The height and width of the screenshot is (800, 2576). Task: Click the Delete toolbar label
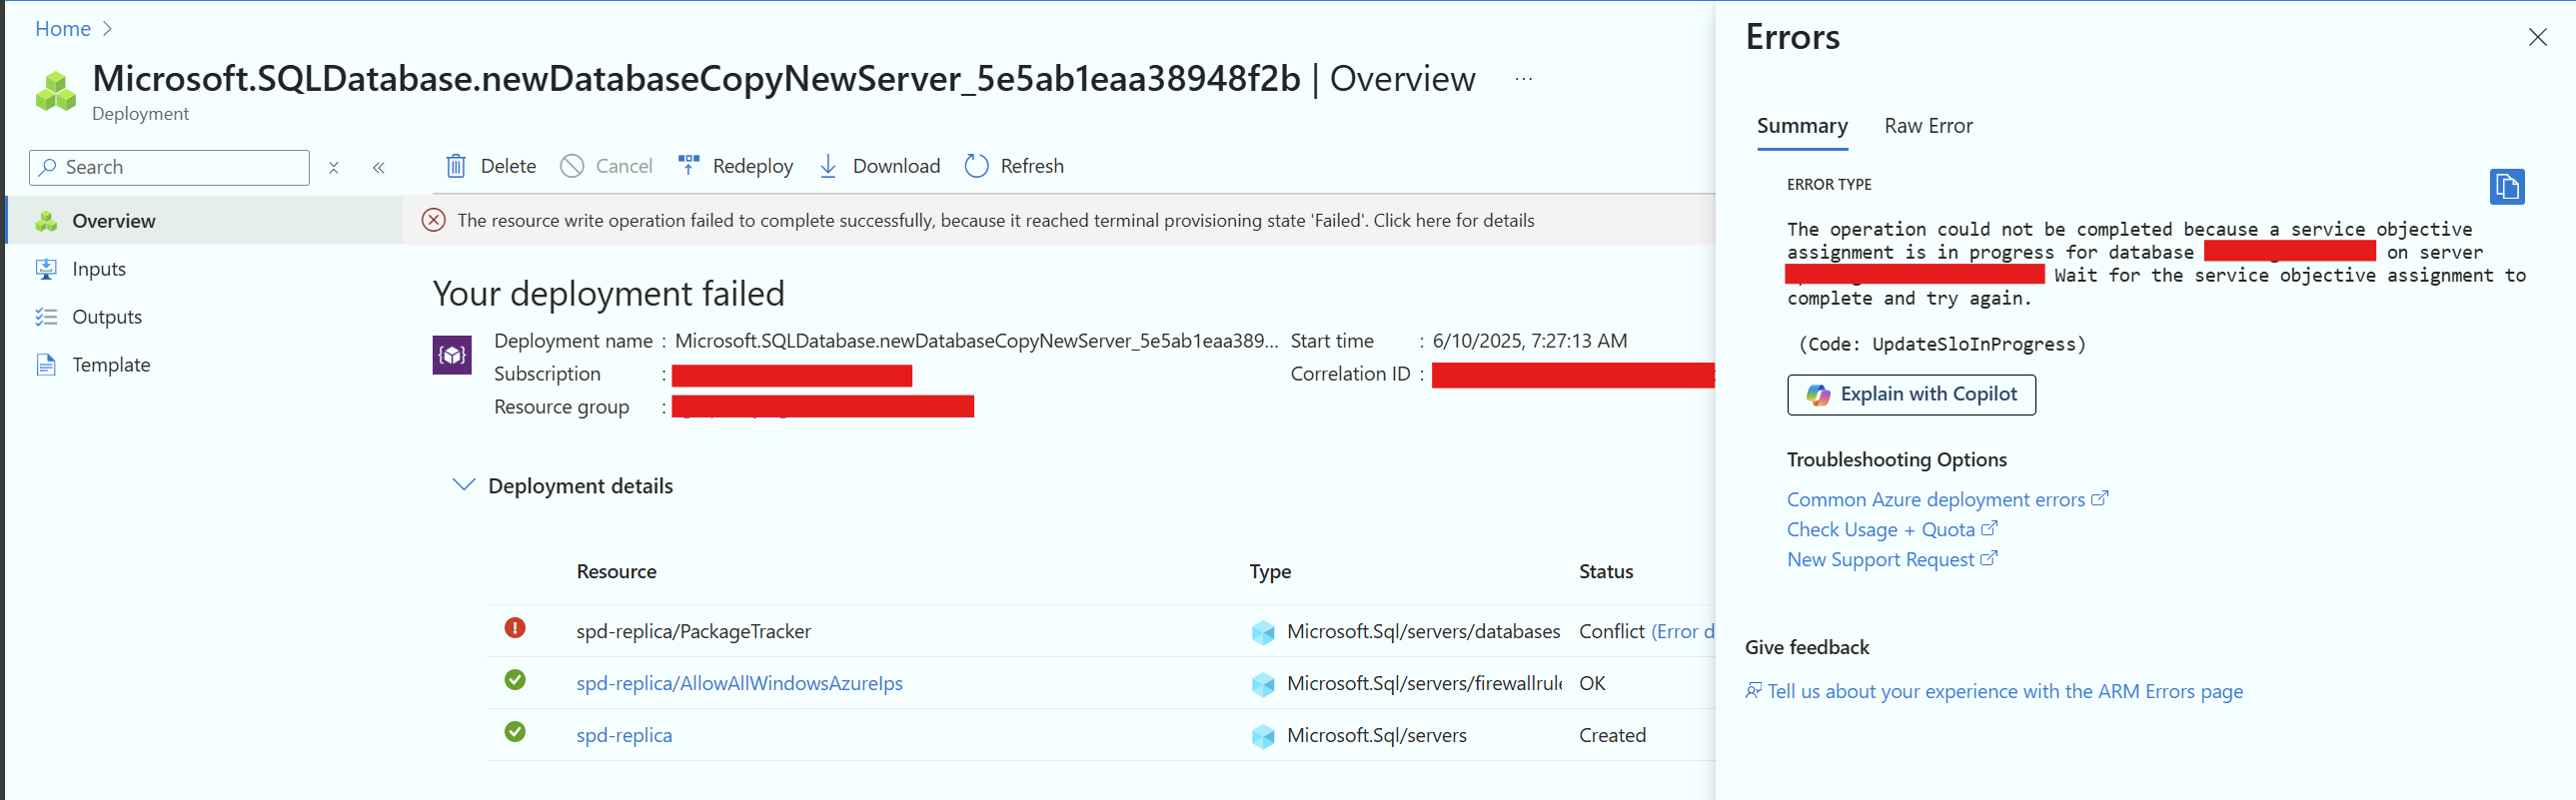(x=508, y=166)
